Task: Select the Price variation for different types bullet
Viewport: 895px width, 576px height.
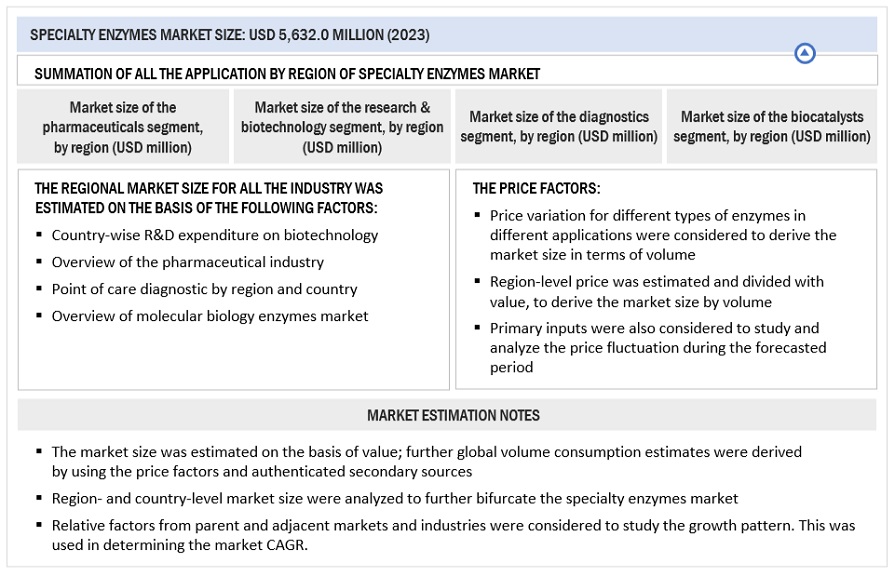Action: pos(662,235)
